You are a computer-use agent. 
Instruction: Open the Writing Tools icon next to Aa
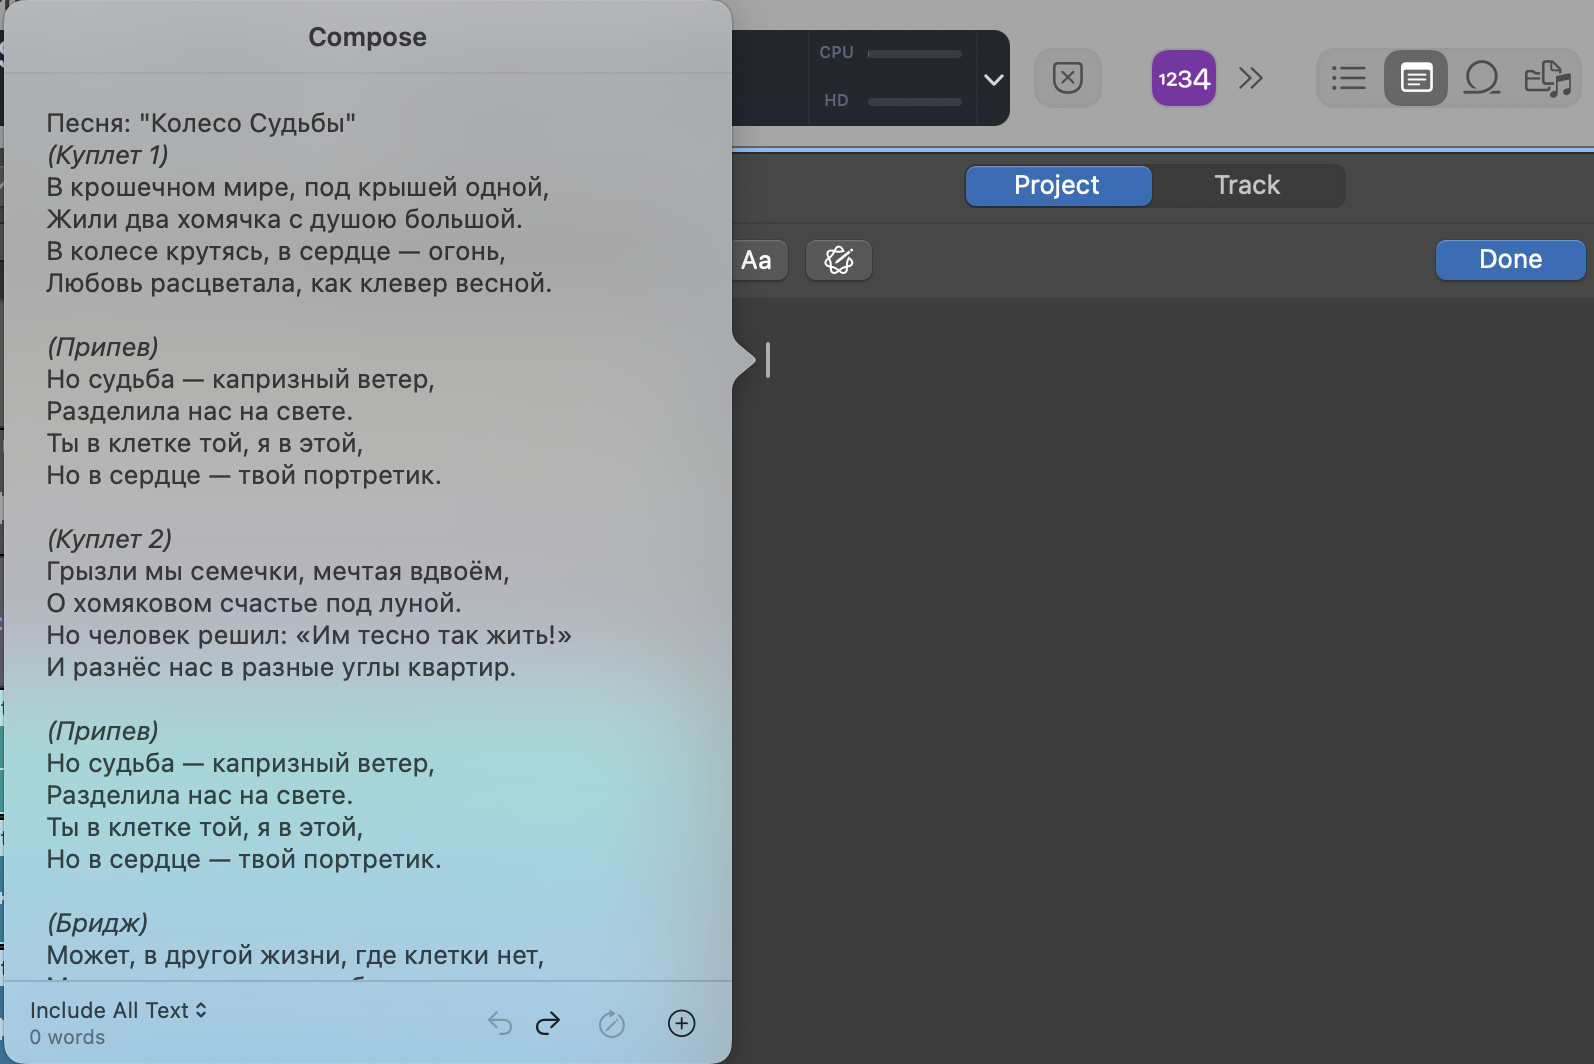[839, 260]
